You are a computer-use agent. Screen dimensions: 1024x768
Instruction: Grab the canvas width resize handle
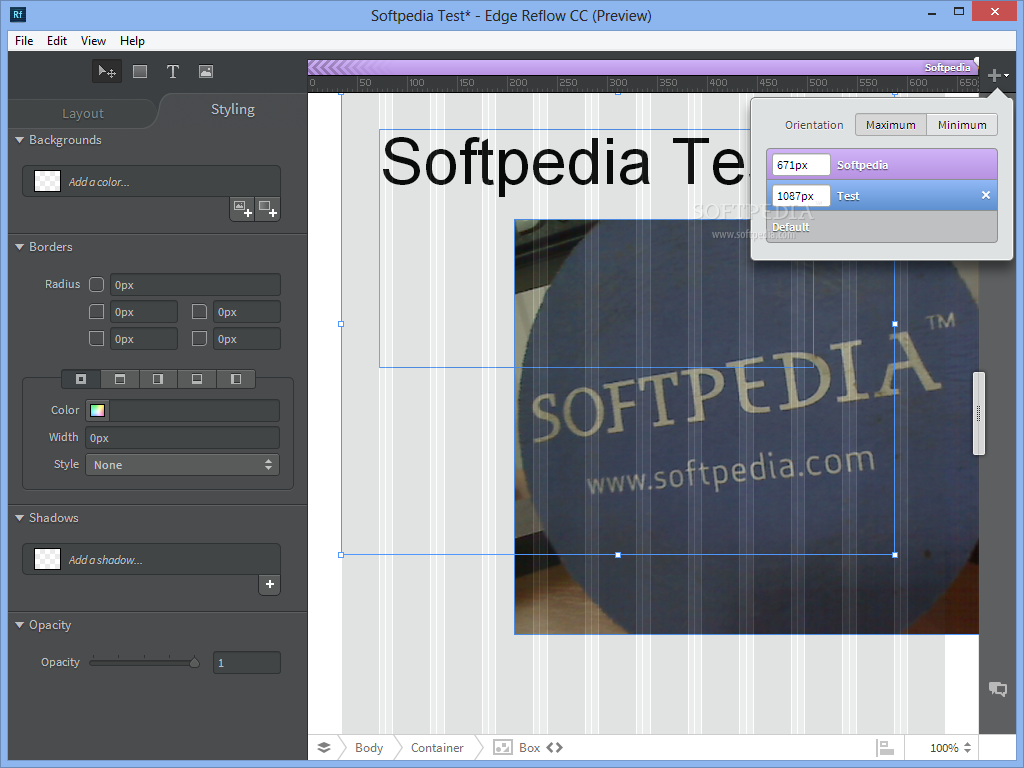point(978,413)
